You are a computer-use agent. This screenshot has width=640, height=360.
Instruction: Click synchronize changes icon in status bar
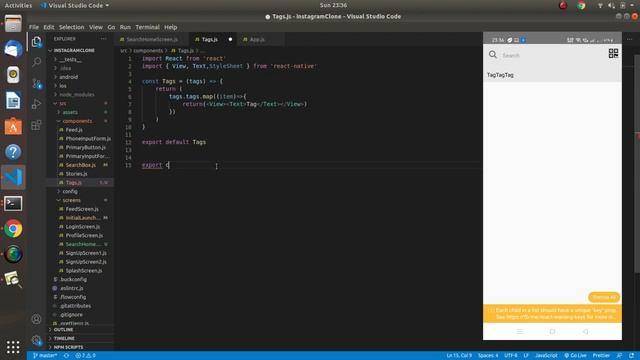point(66,356)
